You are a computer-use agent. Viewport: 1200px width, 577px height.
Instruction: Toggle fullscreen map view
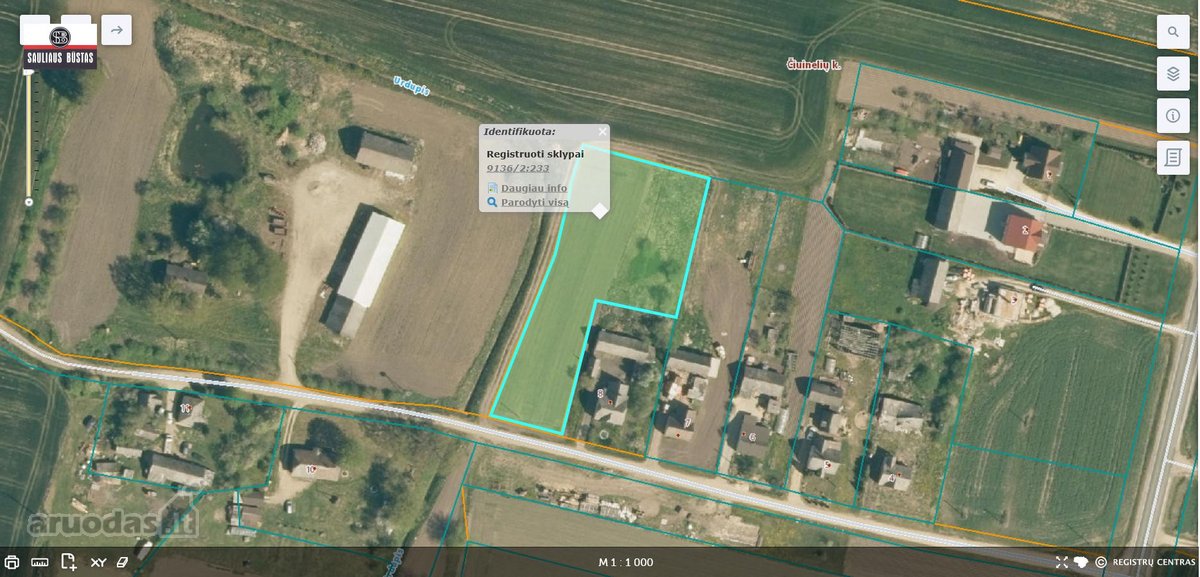(x=1061, y=562)
